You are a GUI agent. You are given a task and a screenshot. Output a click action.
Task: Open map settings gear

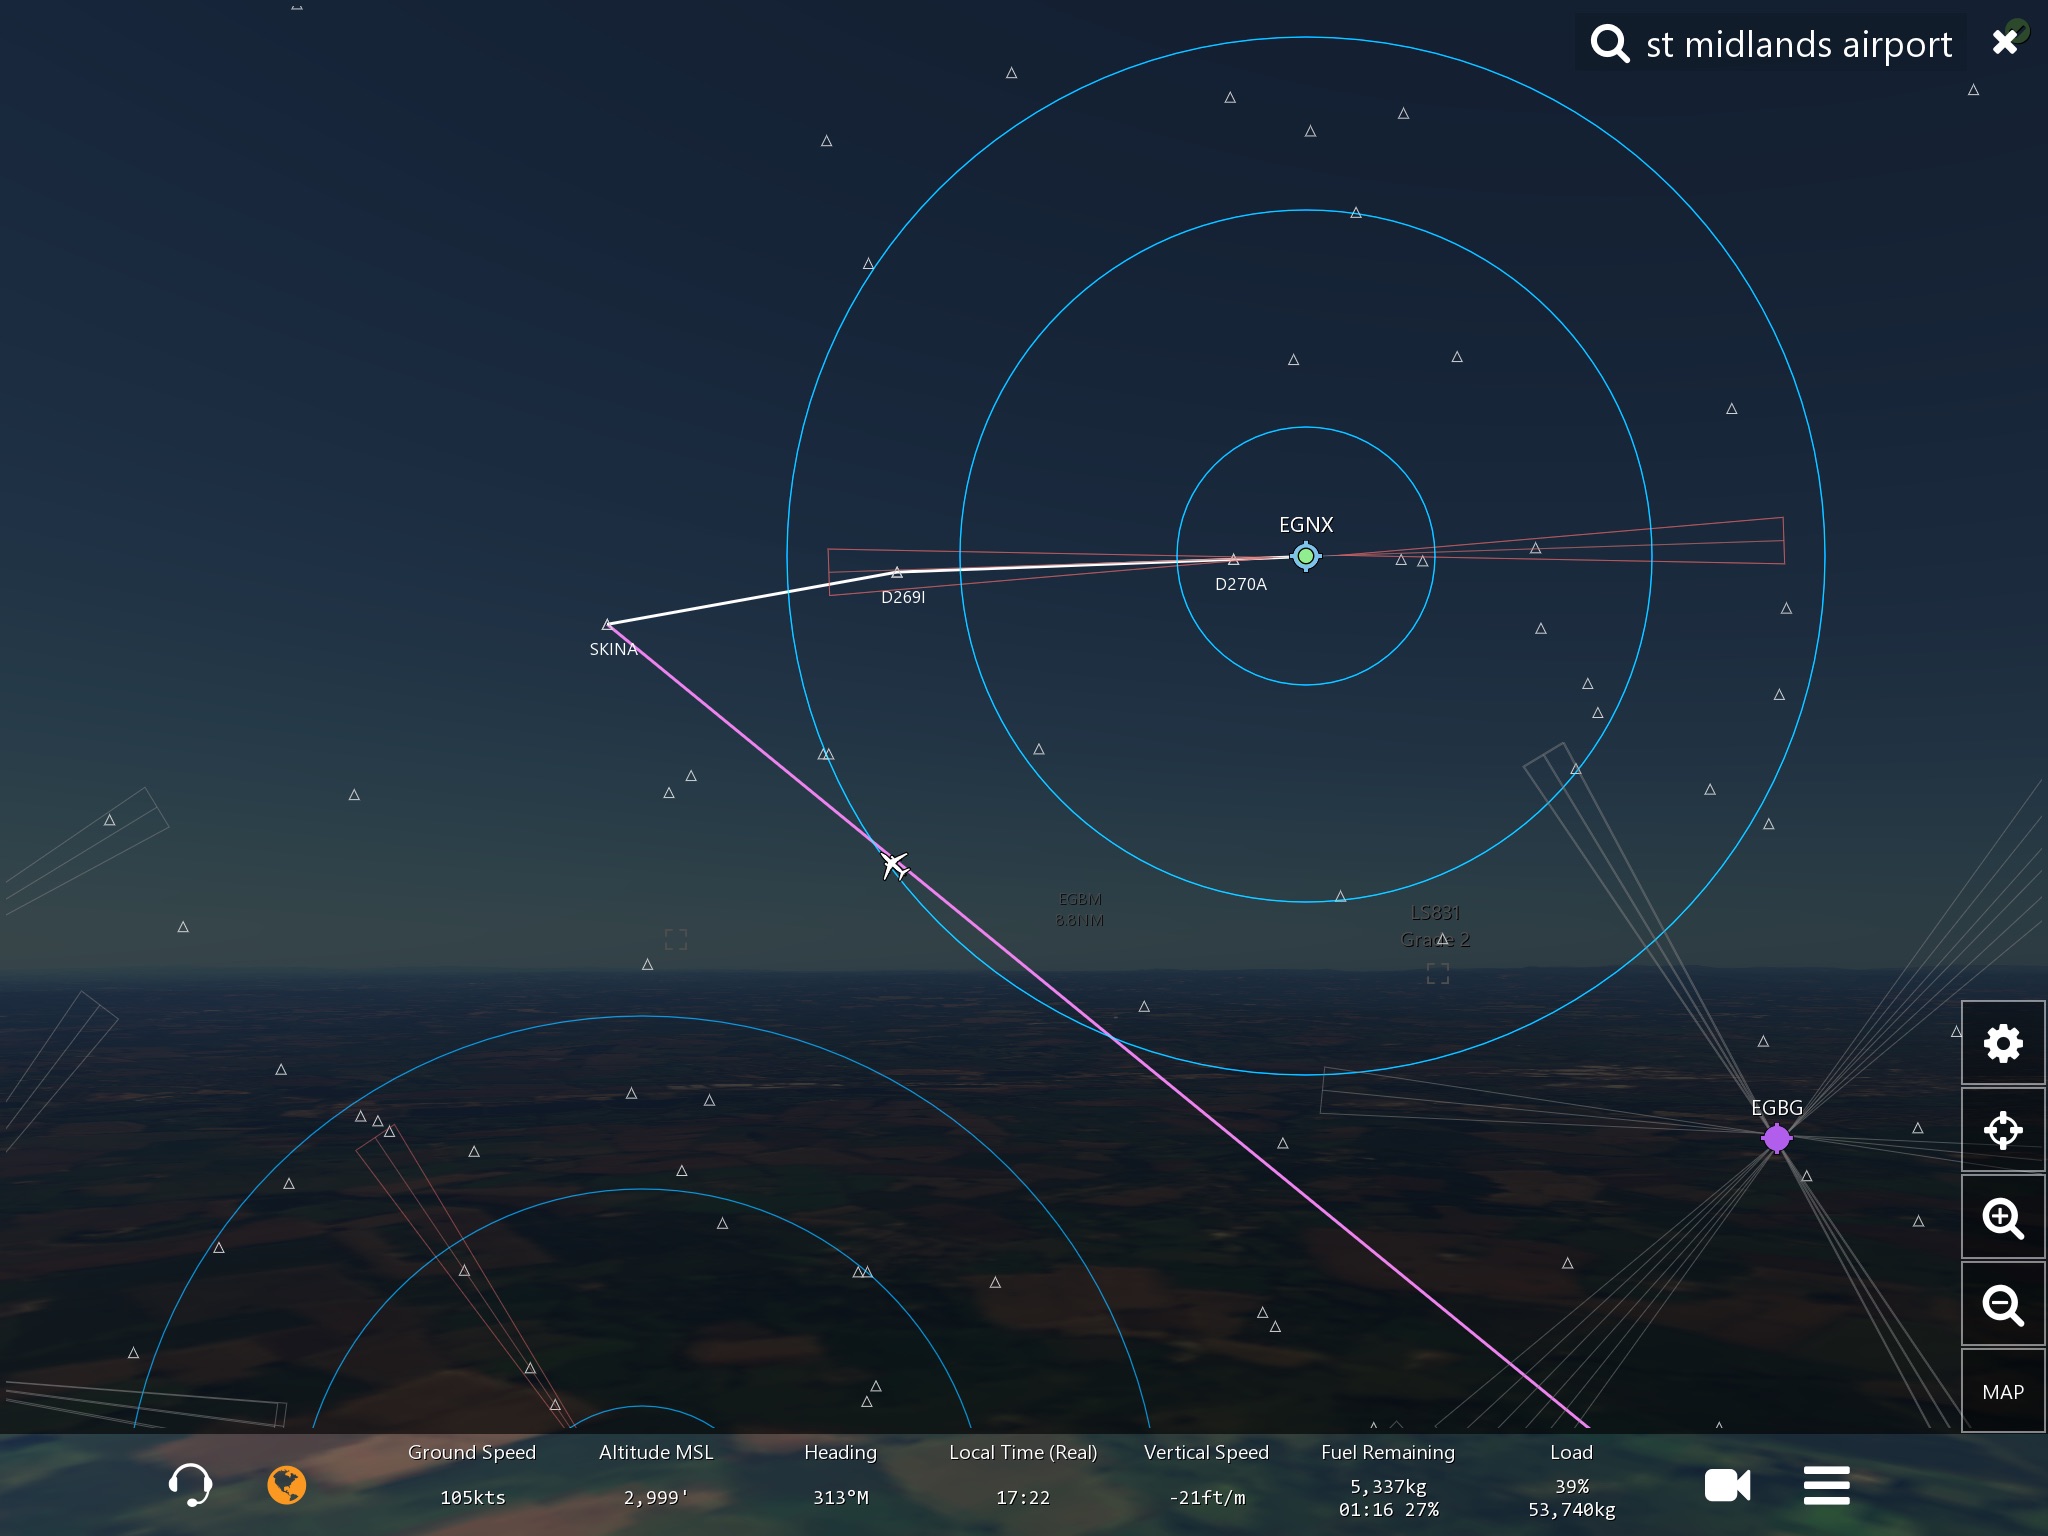[2002, 1043]
